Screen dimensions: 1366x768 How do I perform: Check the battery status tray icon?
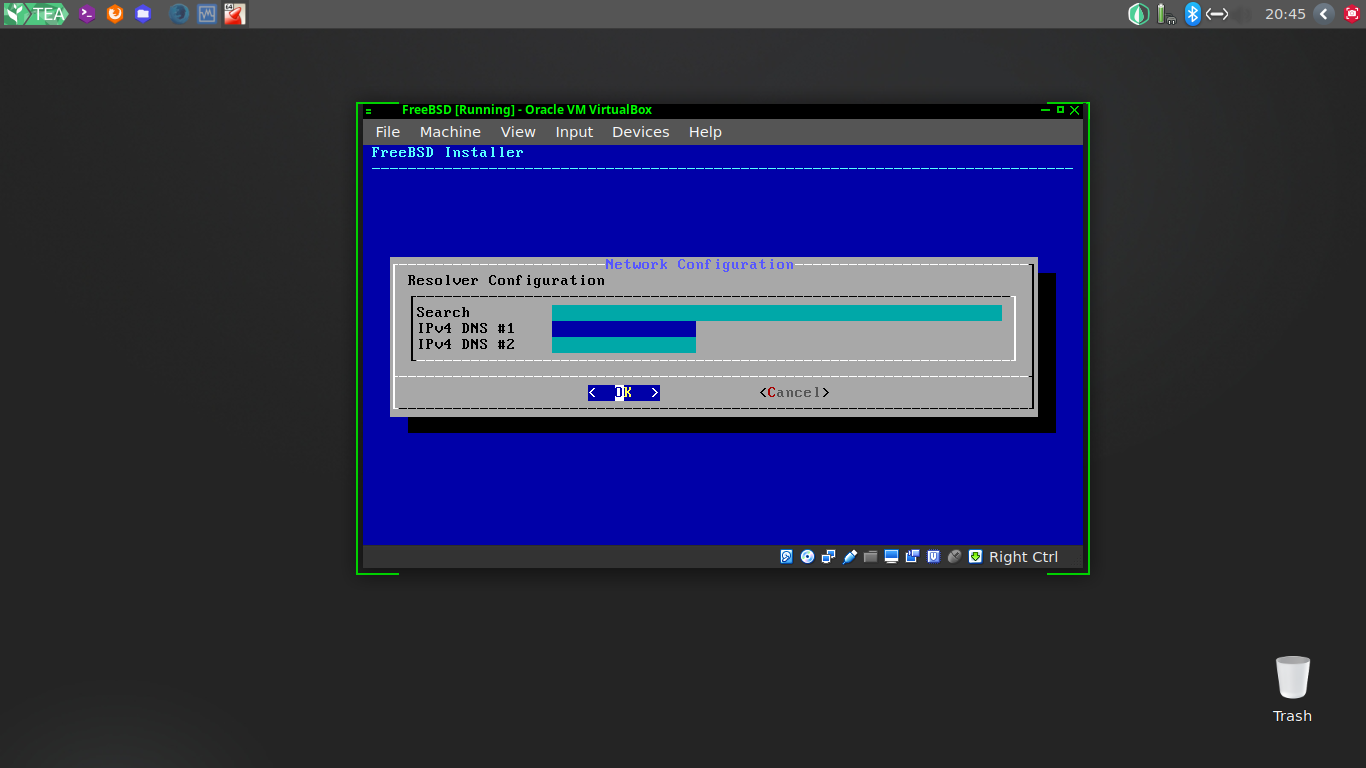(x=1165, y=14)
